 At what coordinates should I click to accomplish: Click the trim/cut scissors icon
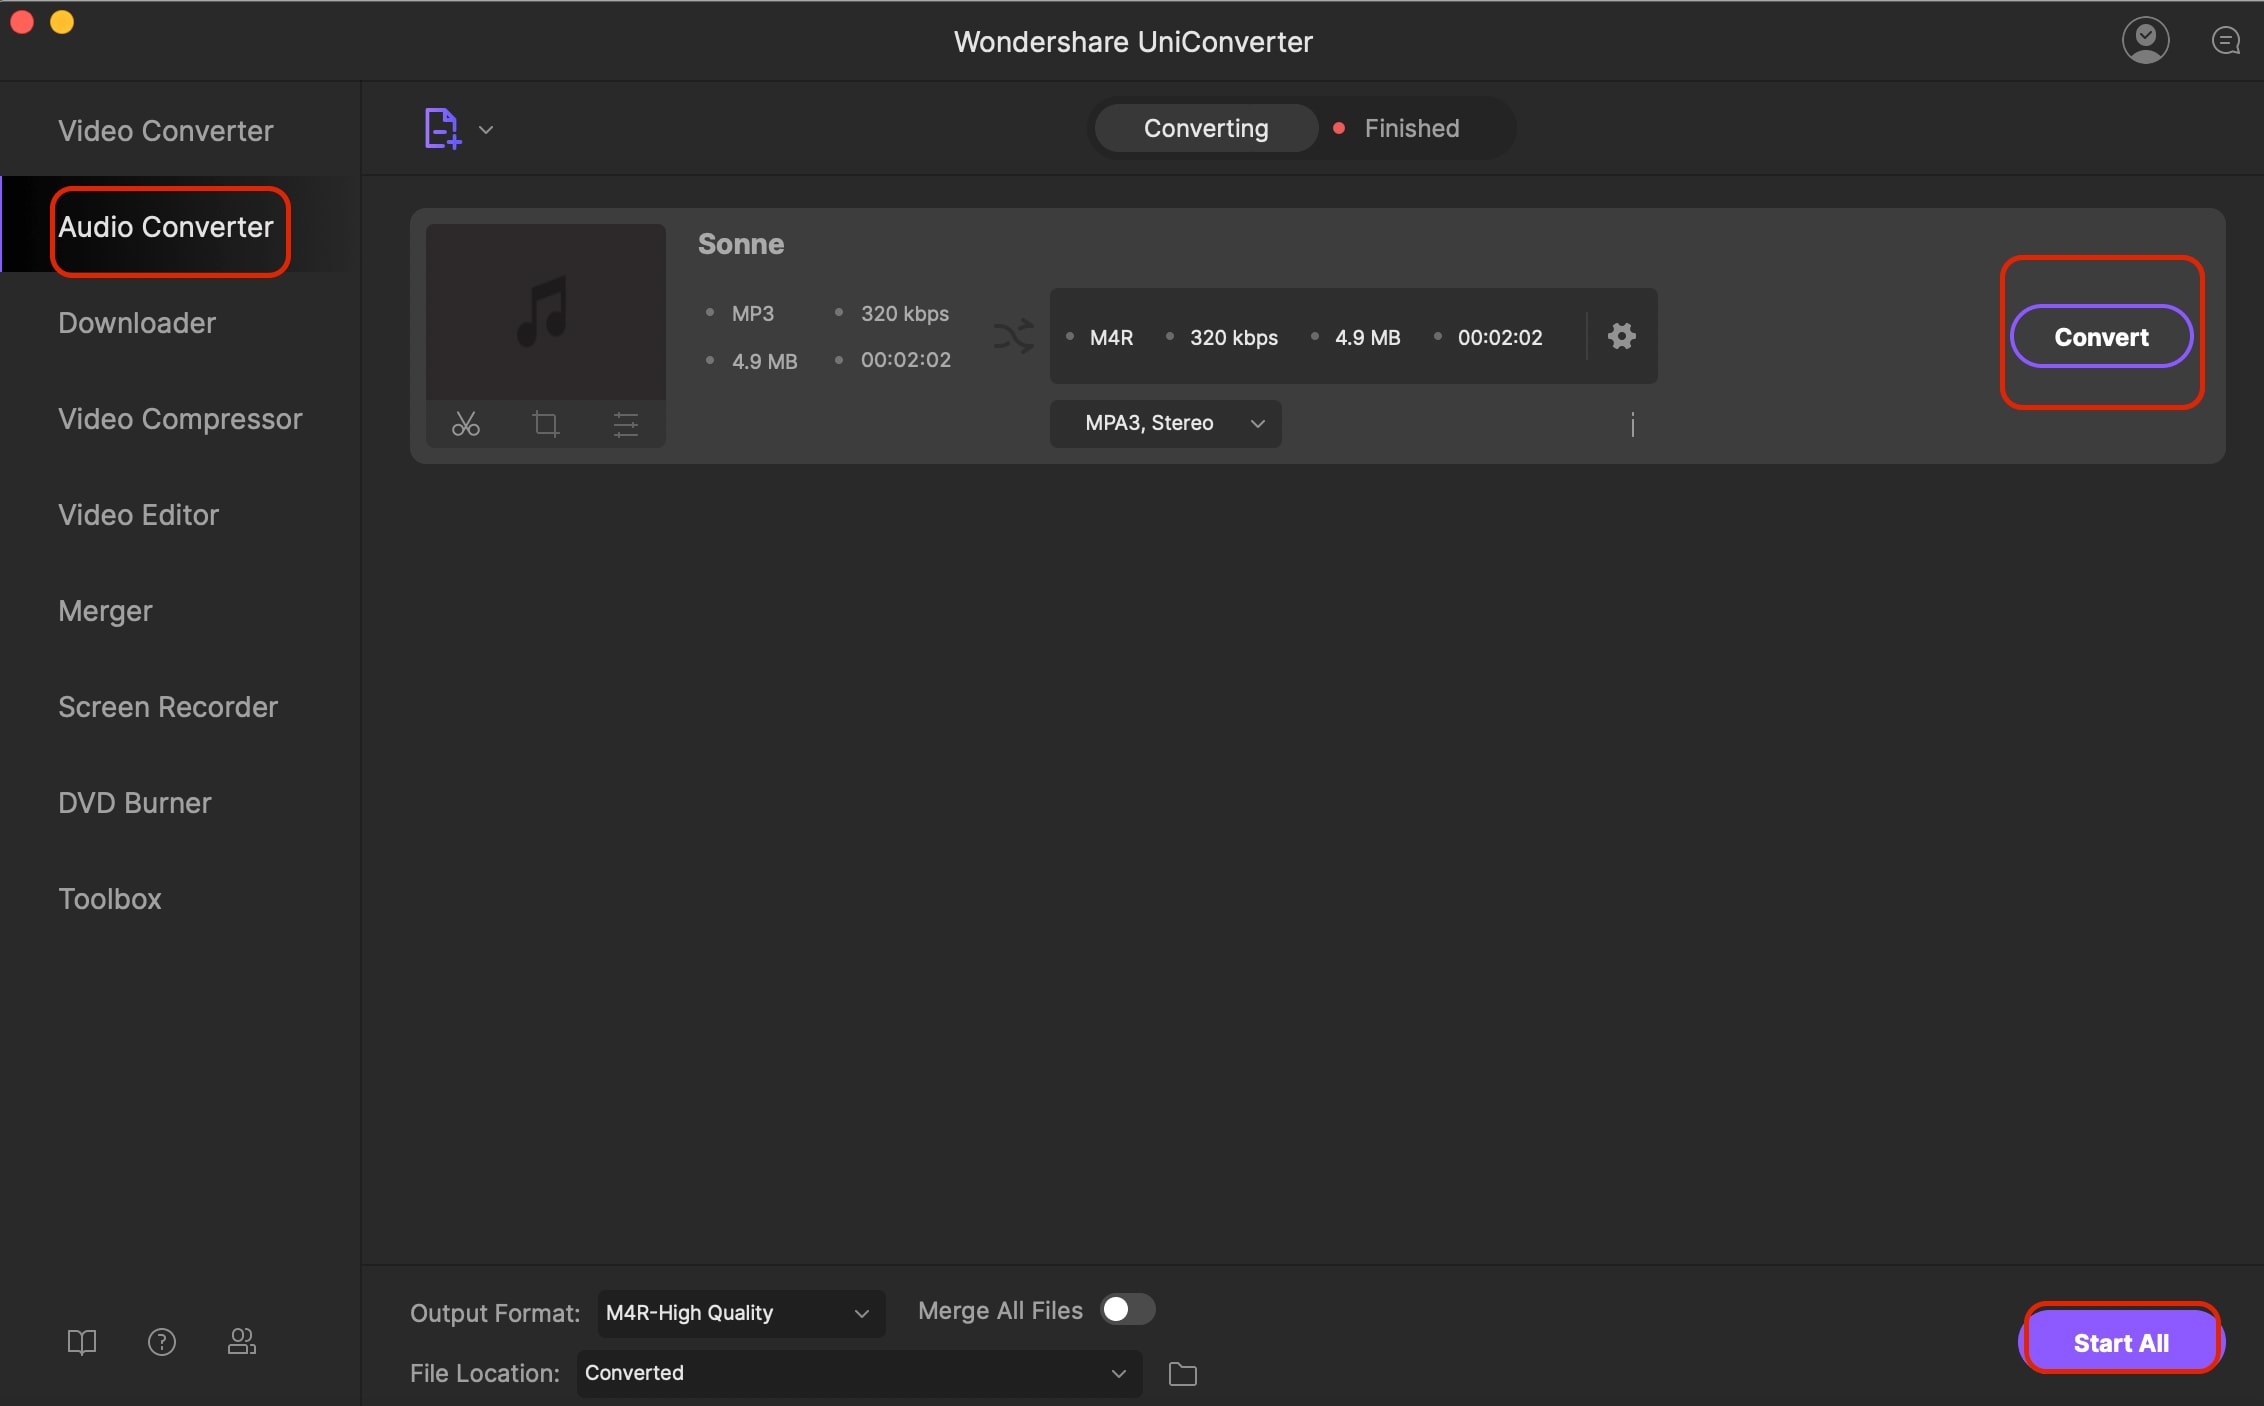tap(466, 423)
